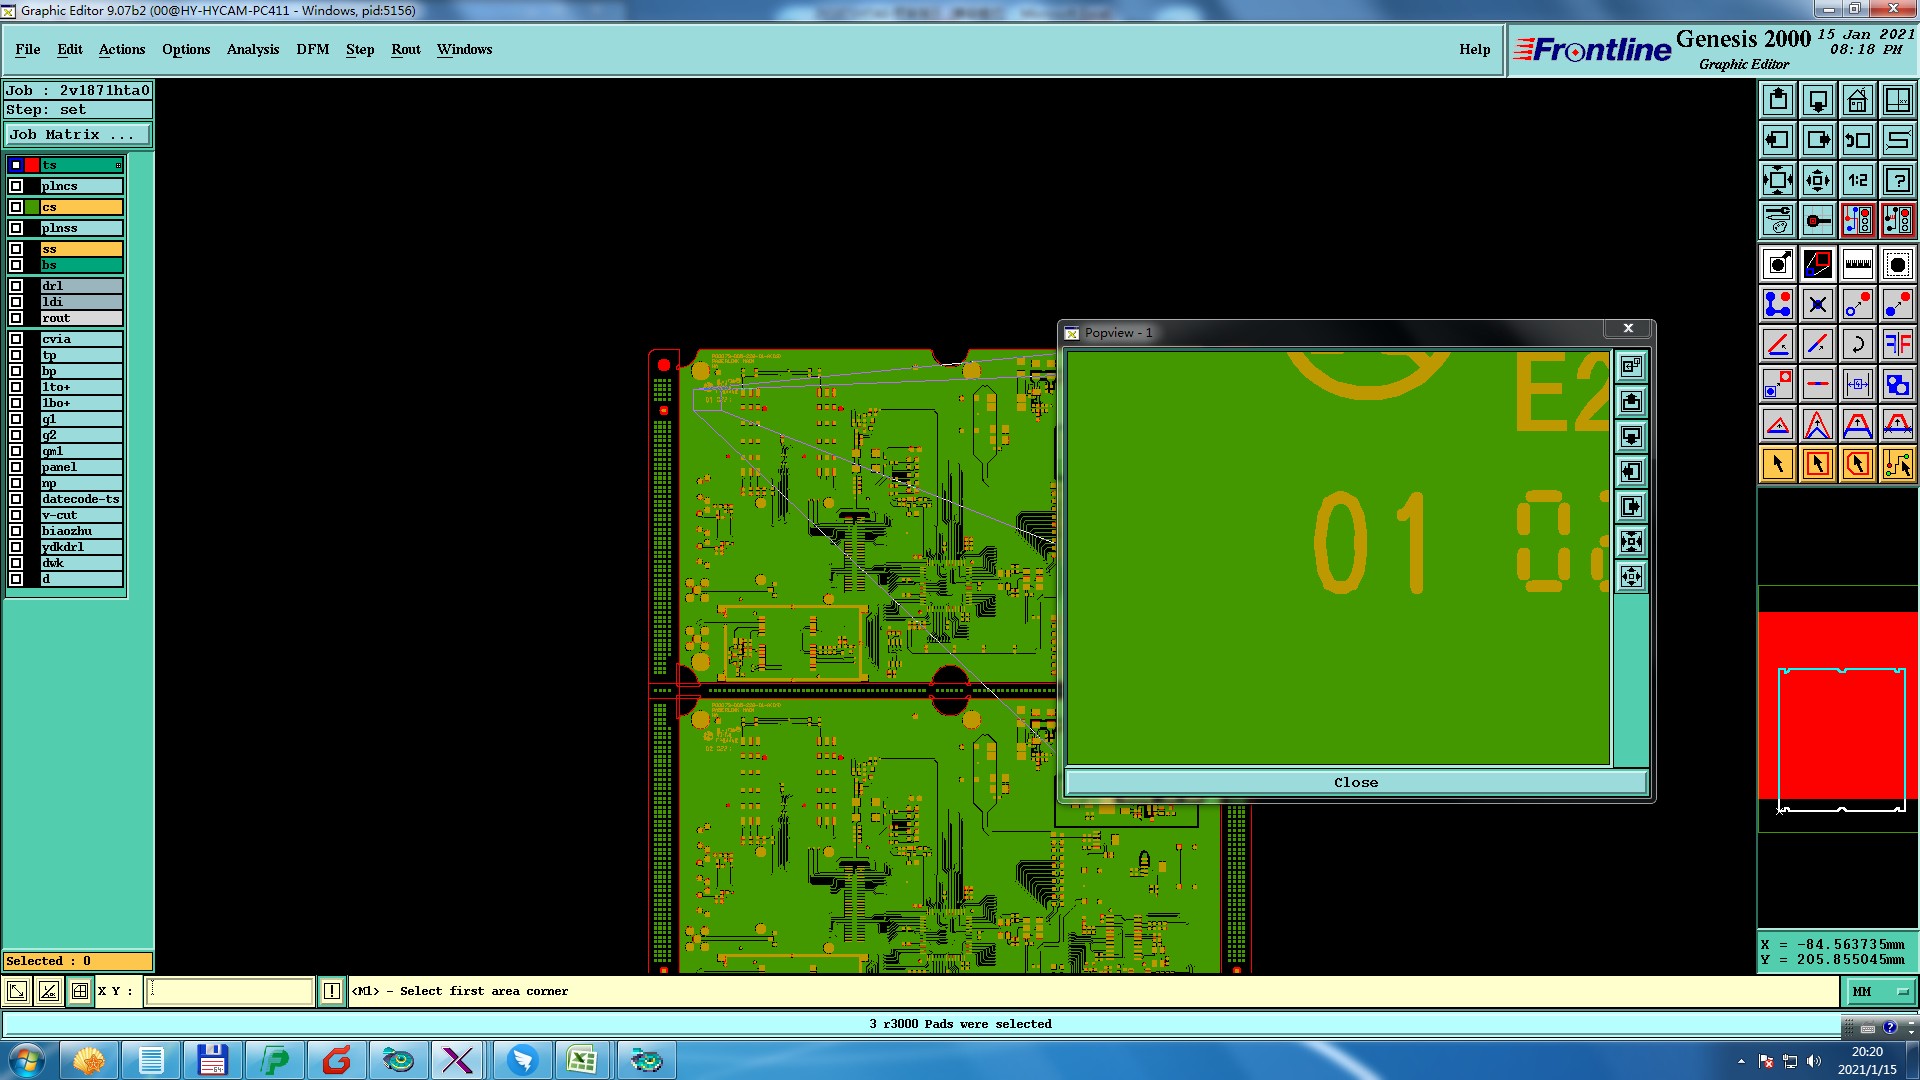
Task: Click the net selection pointer icon
Action: (1897, 464)
